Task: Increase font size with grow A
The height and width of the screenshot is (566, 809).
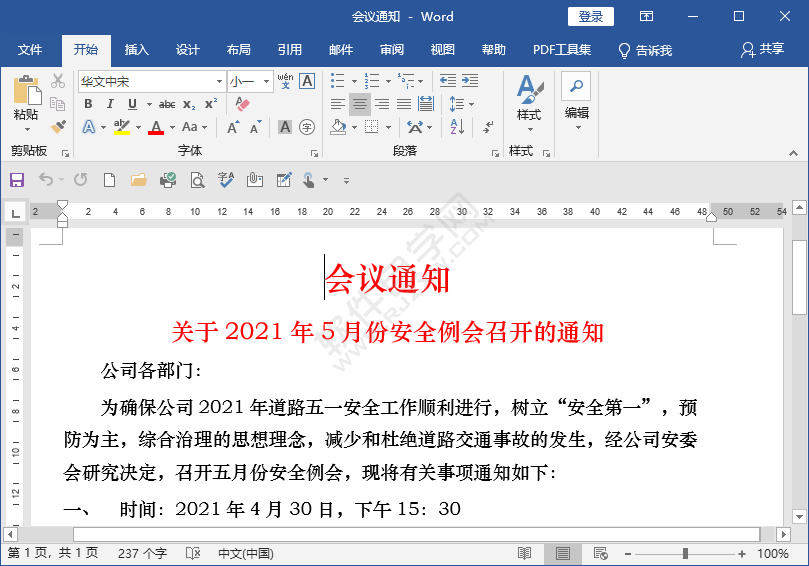Action: (x=233, y=127)
